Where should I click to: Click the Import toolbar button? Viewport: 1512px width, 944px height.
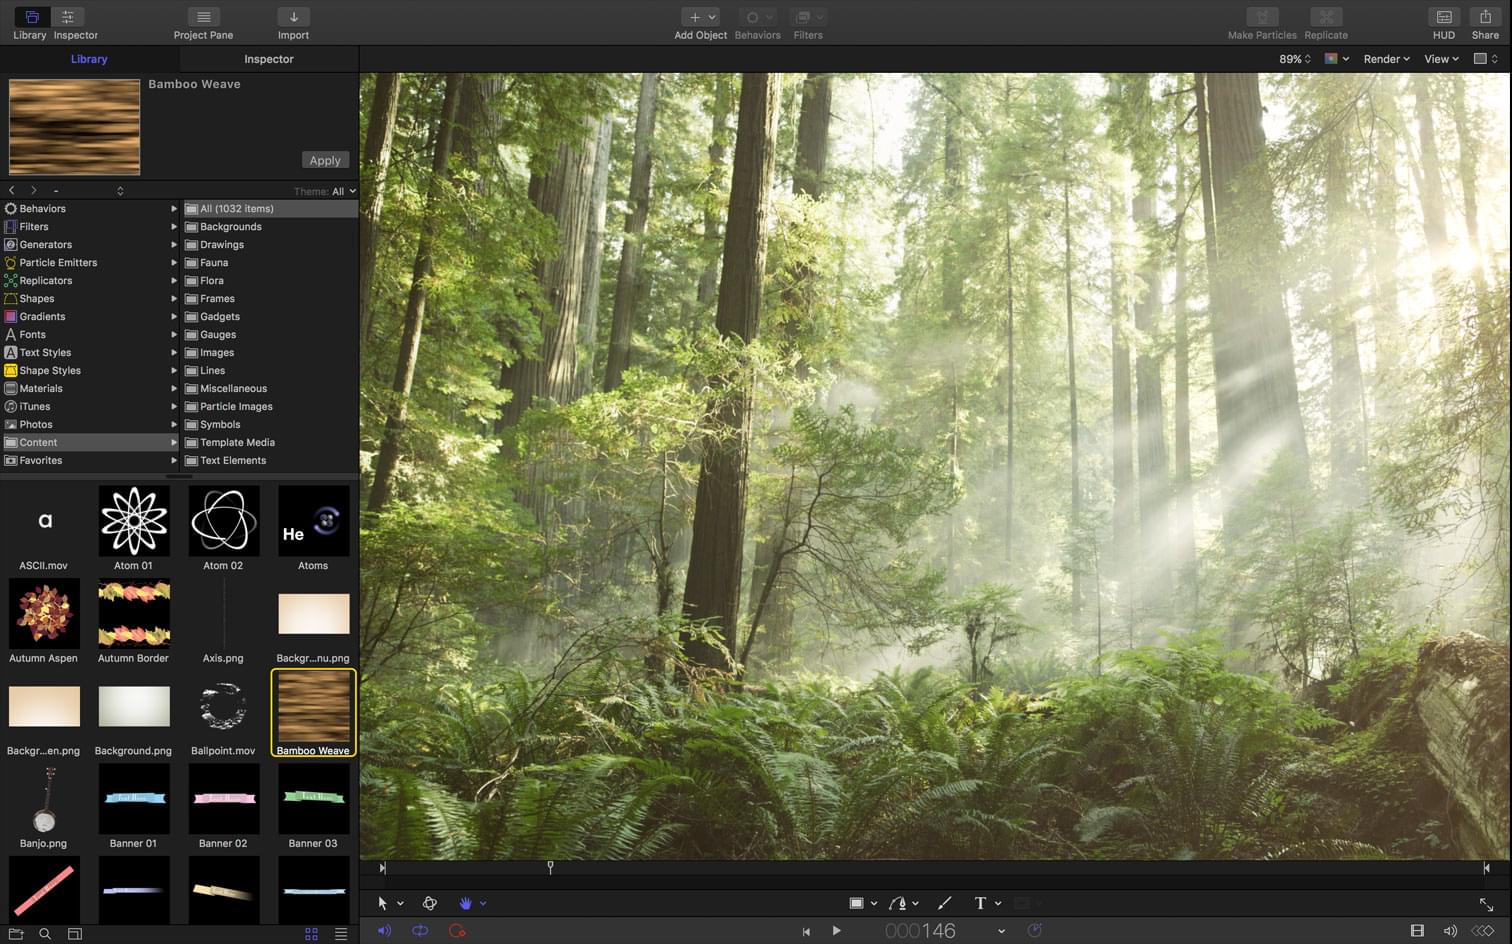293,17
